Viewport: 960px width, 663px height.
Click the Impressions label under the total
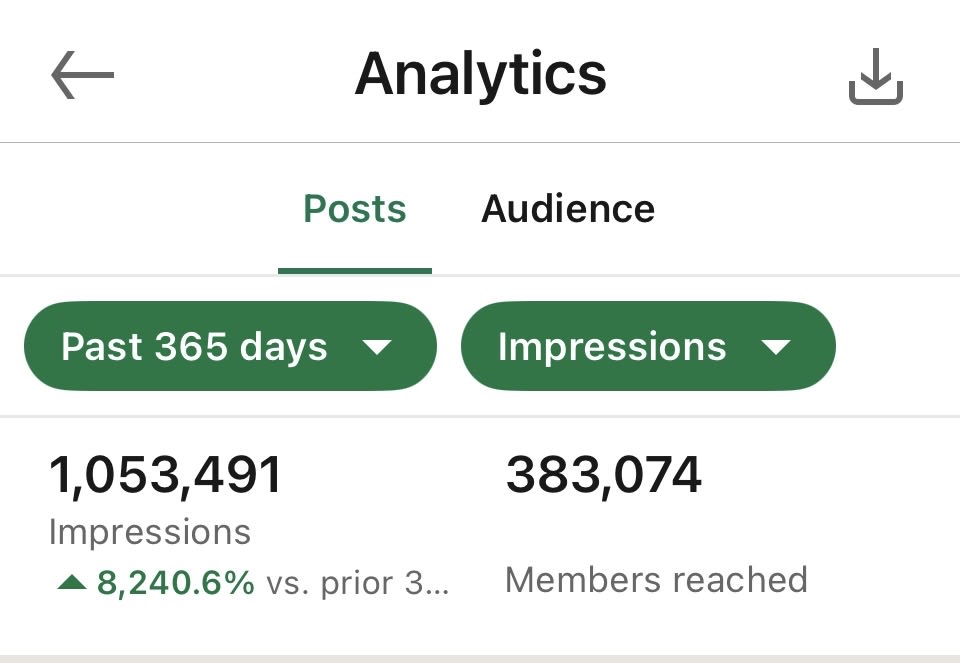[x=150, y=532]
